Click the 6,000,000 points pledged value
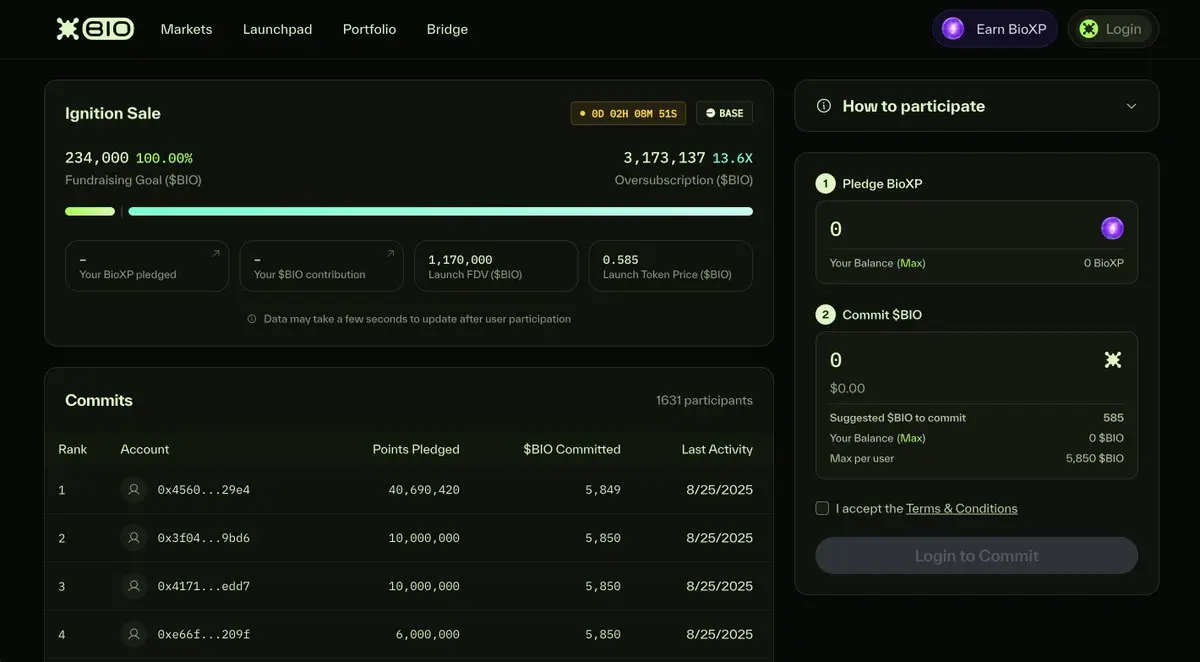This screenshot has height=662, width=1200. [x=428, y=634]
